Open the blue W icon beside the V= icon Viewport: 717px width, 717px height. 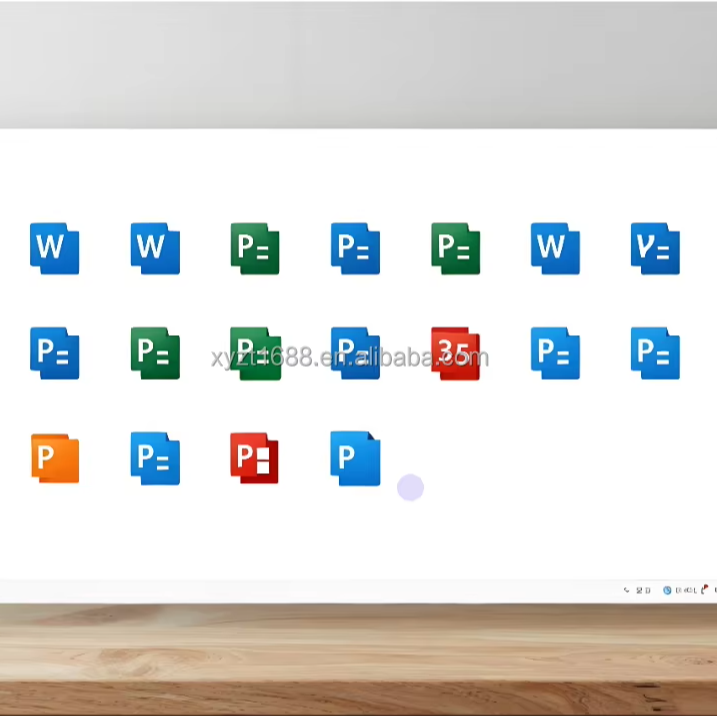[x=555, y=248]
